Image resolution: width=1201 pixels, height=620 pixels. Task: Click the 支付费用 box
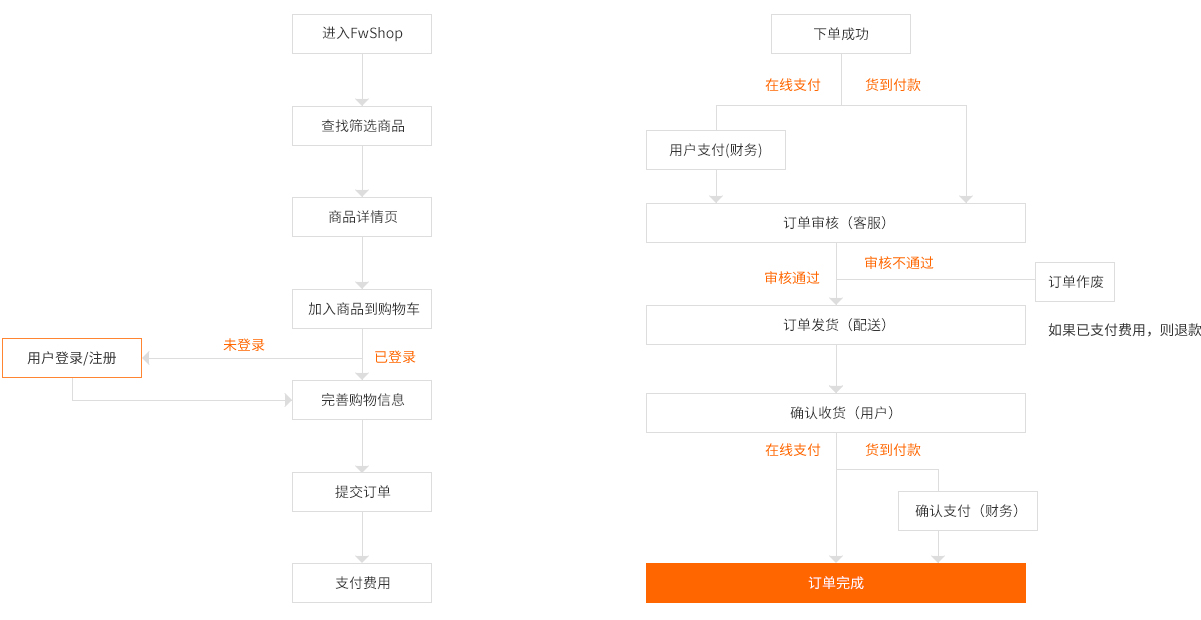(x=362, y=583)
